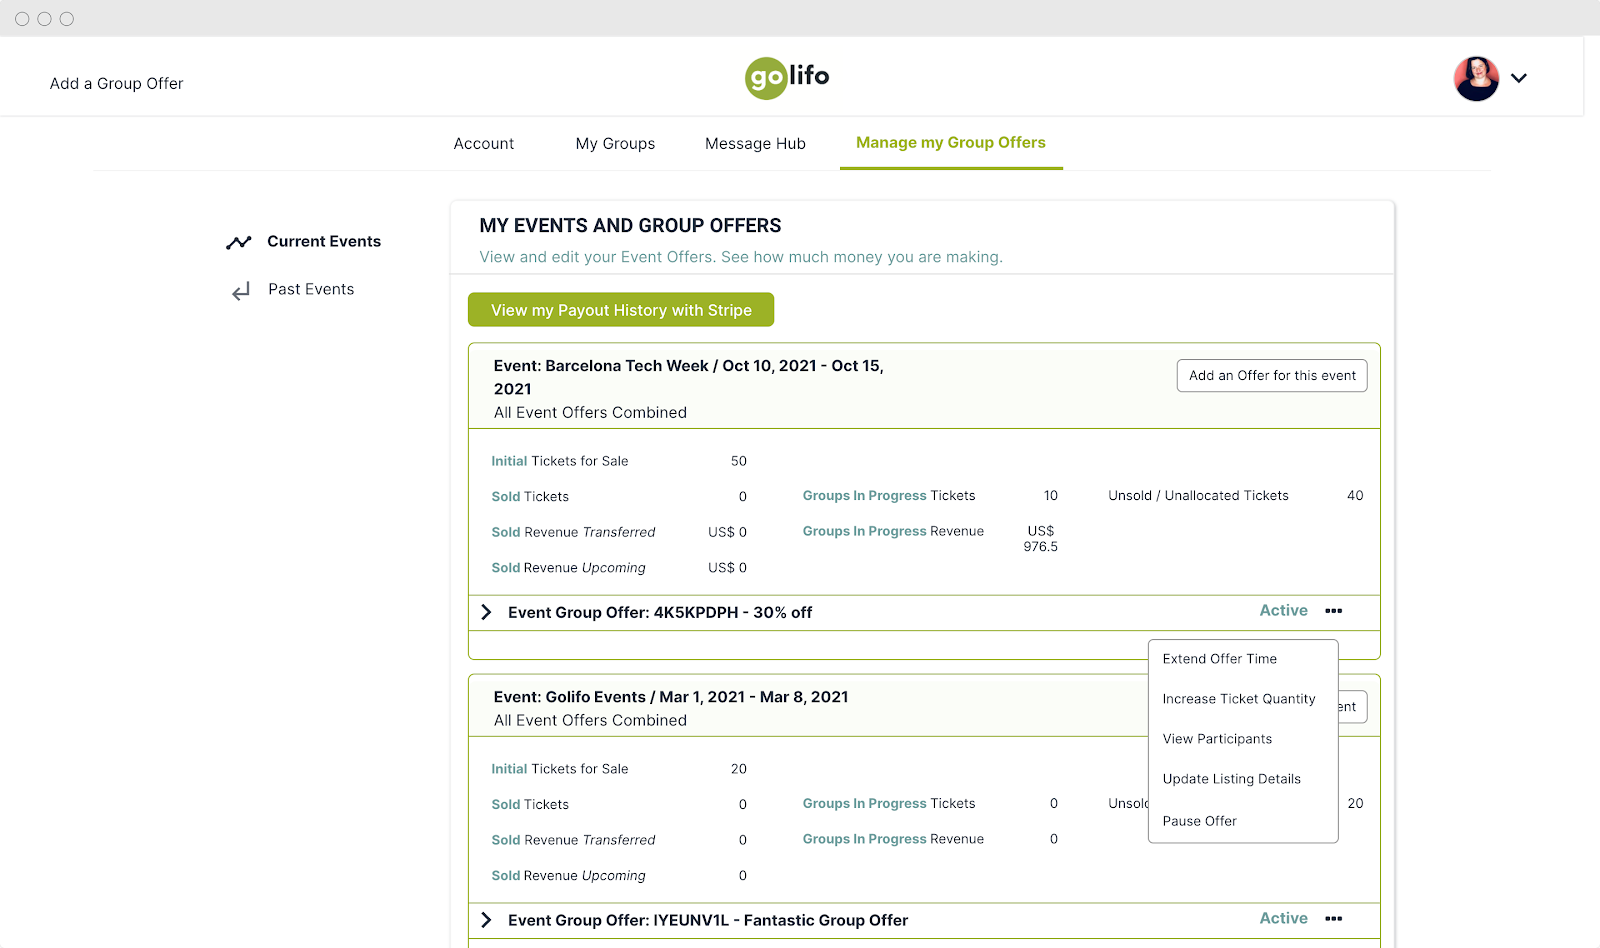The height and width of the screenshot is (948, 1600).
Task: Expand the account dropdown chevron
Action: click(1519, 78)
